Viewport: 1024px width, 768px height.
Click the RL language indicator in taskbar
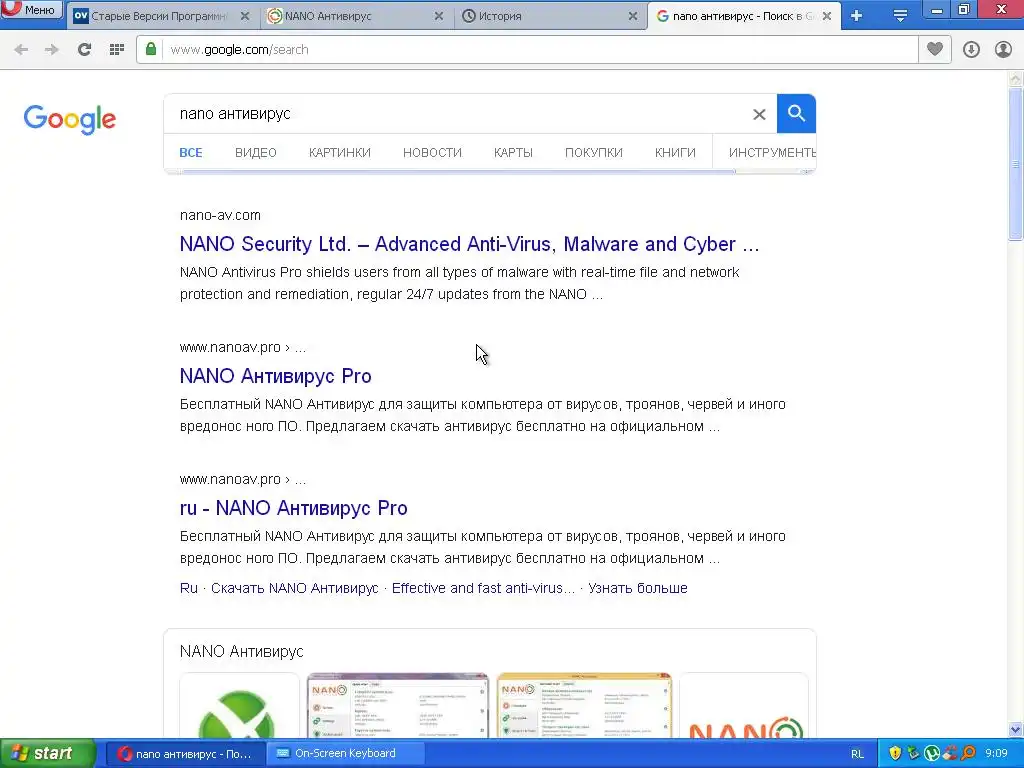(x=857, y=754)
